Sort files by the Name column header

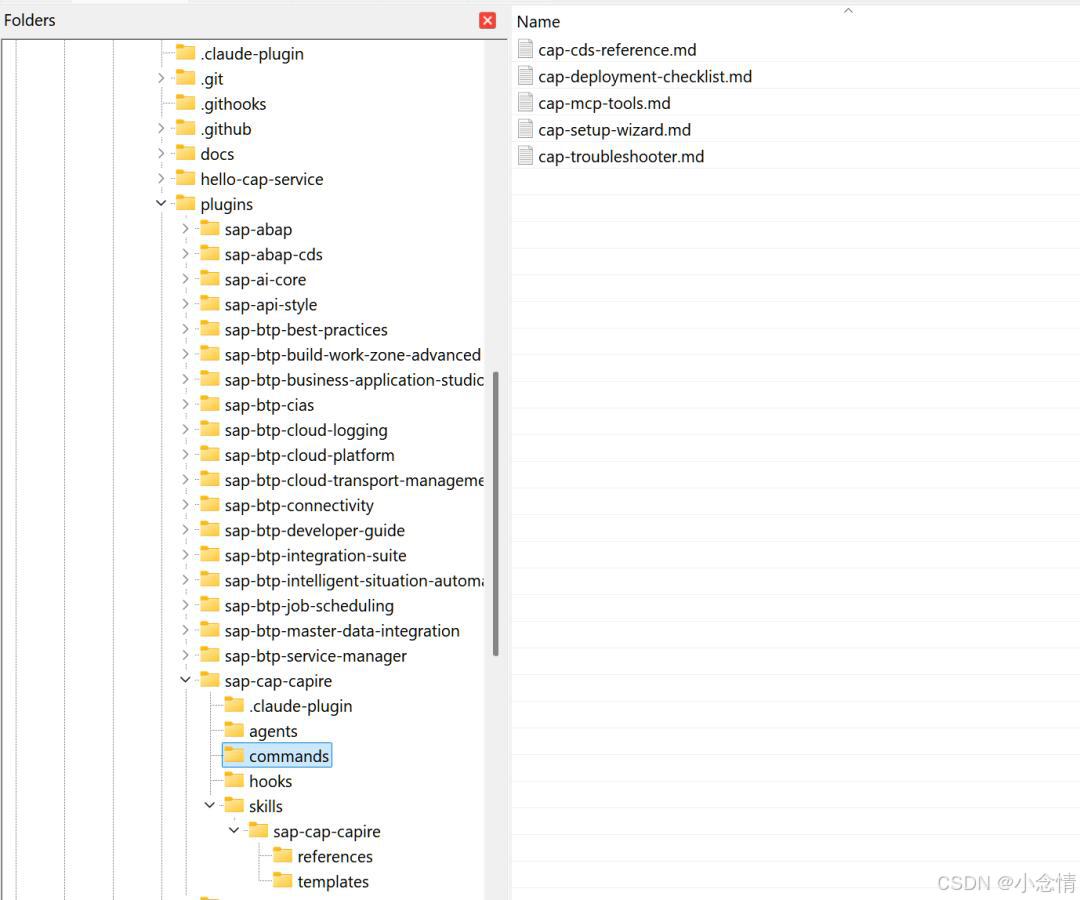(538, 22)
